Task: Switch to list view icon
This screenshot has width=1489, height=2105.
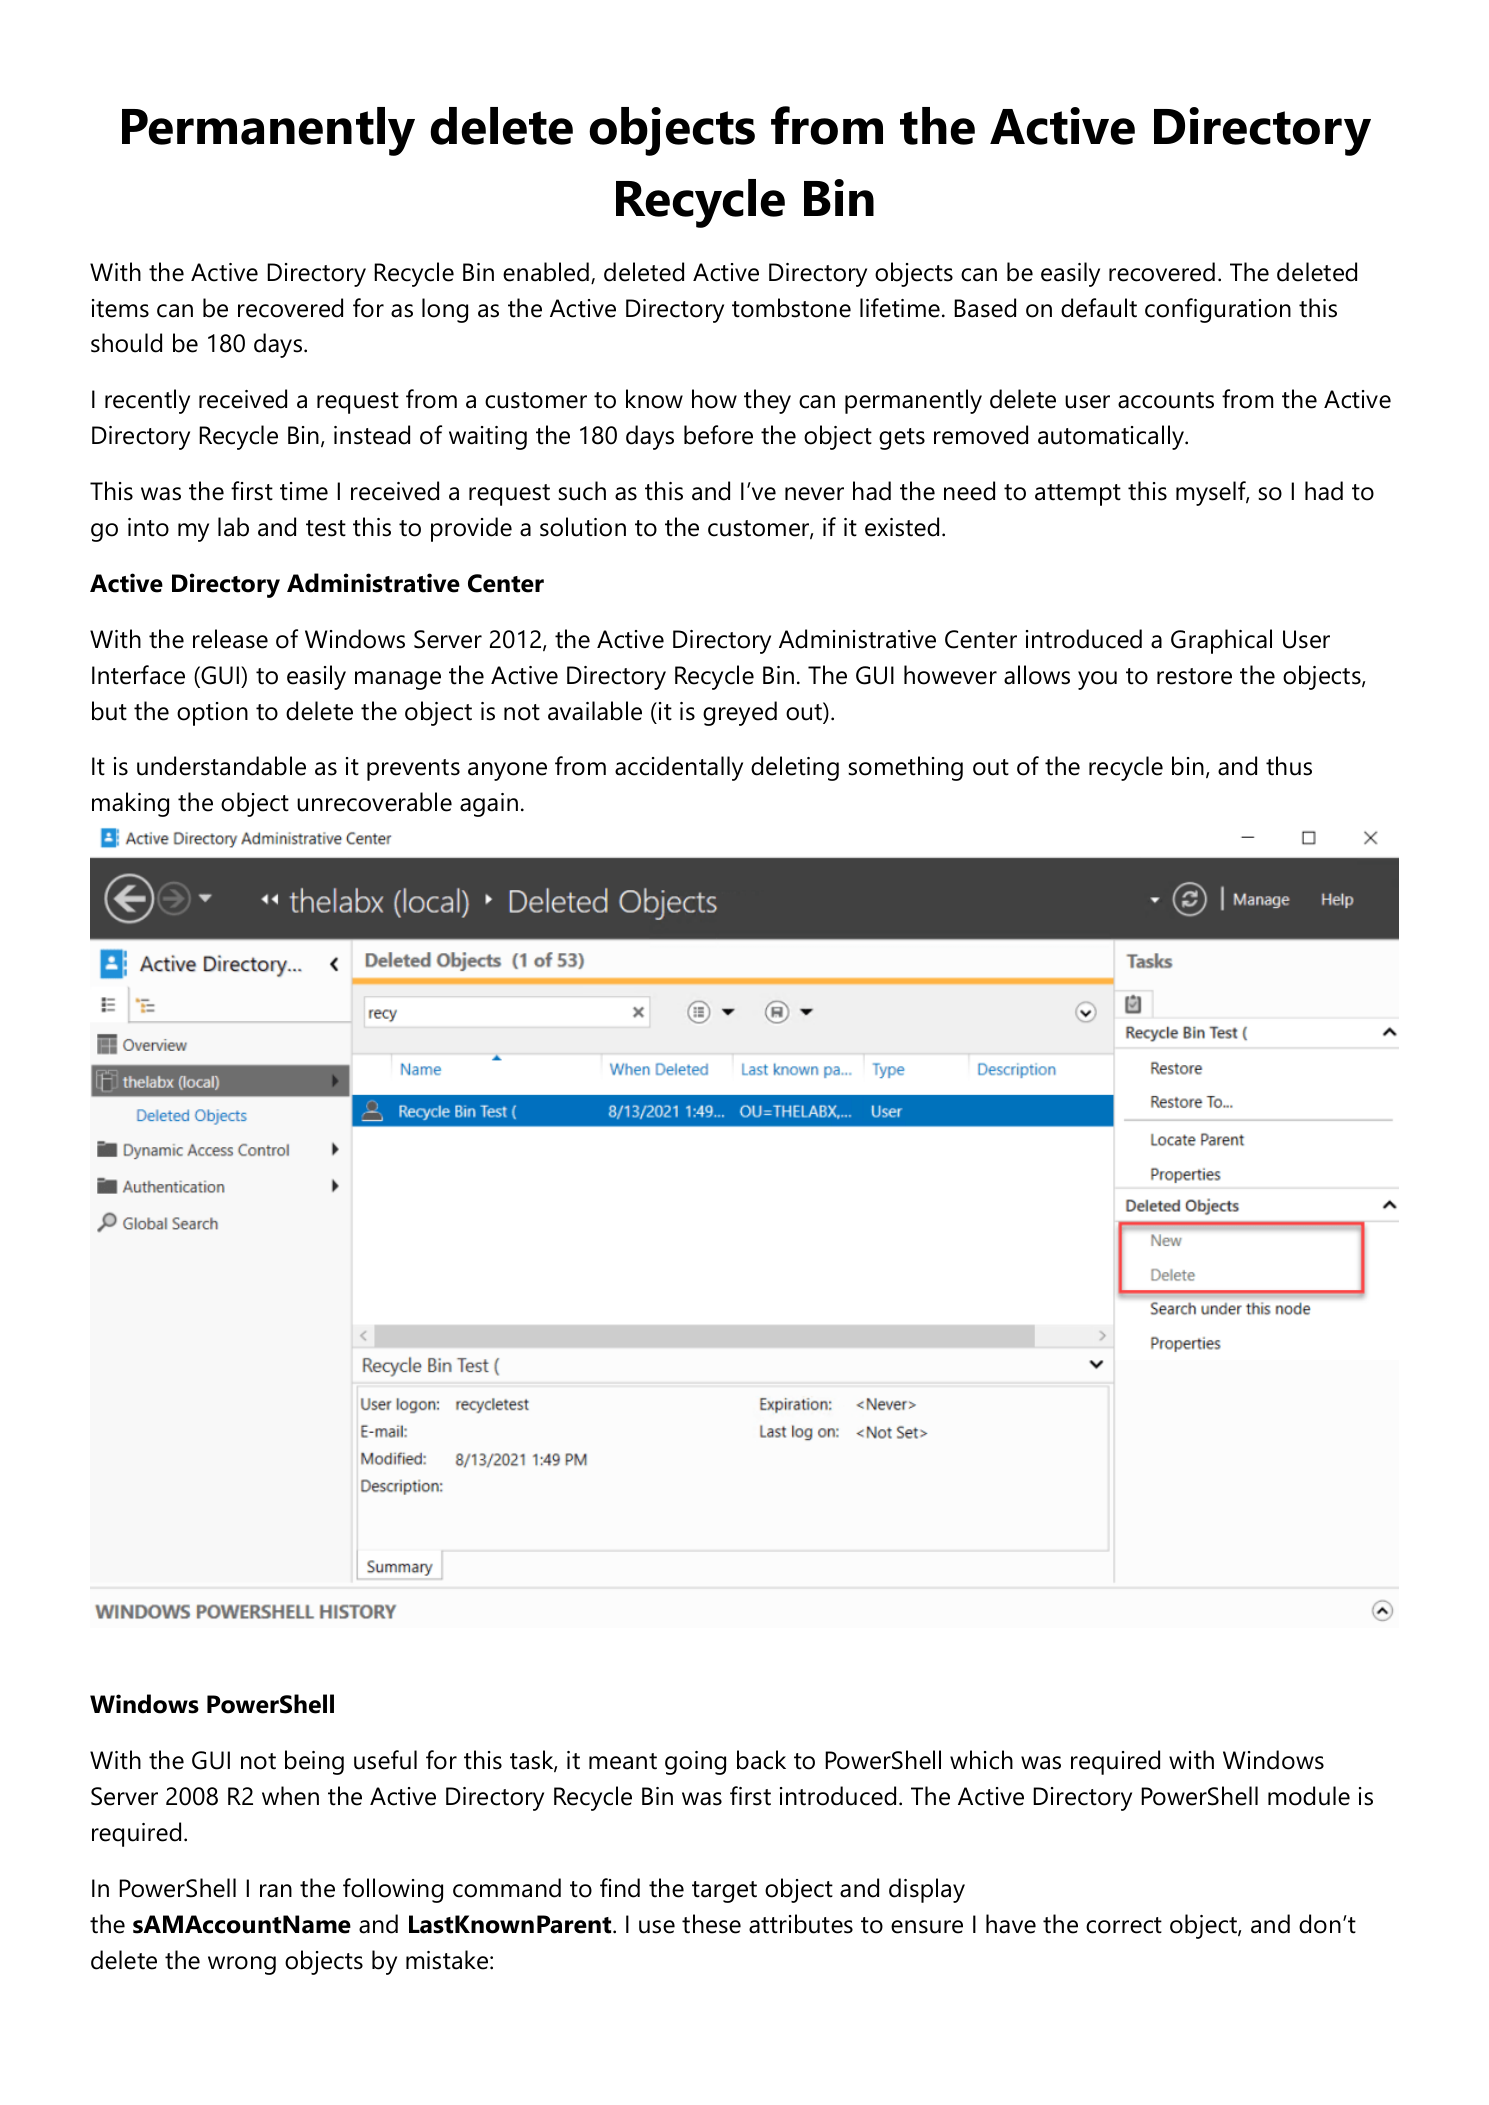Action: (x=109, y=1004)
